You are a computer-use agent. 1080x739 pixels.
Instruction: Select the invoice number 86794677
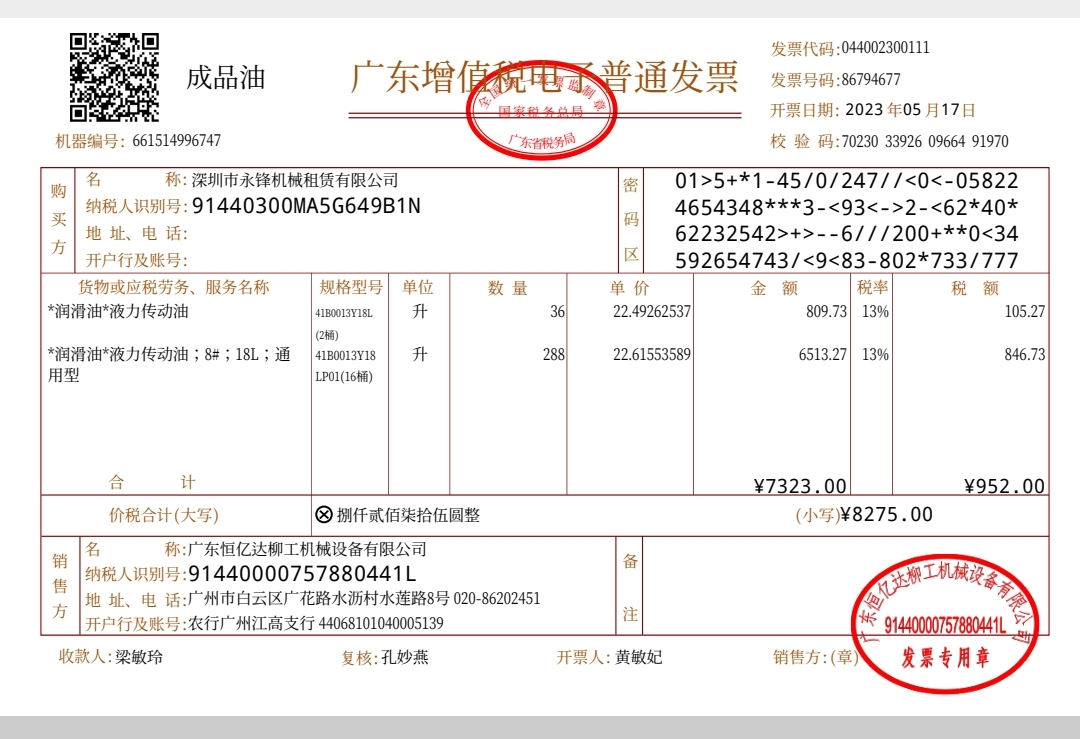coord(870,80)
